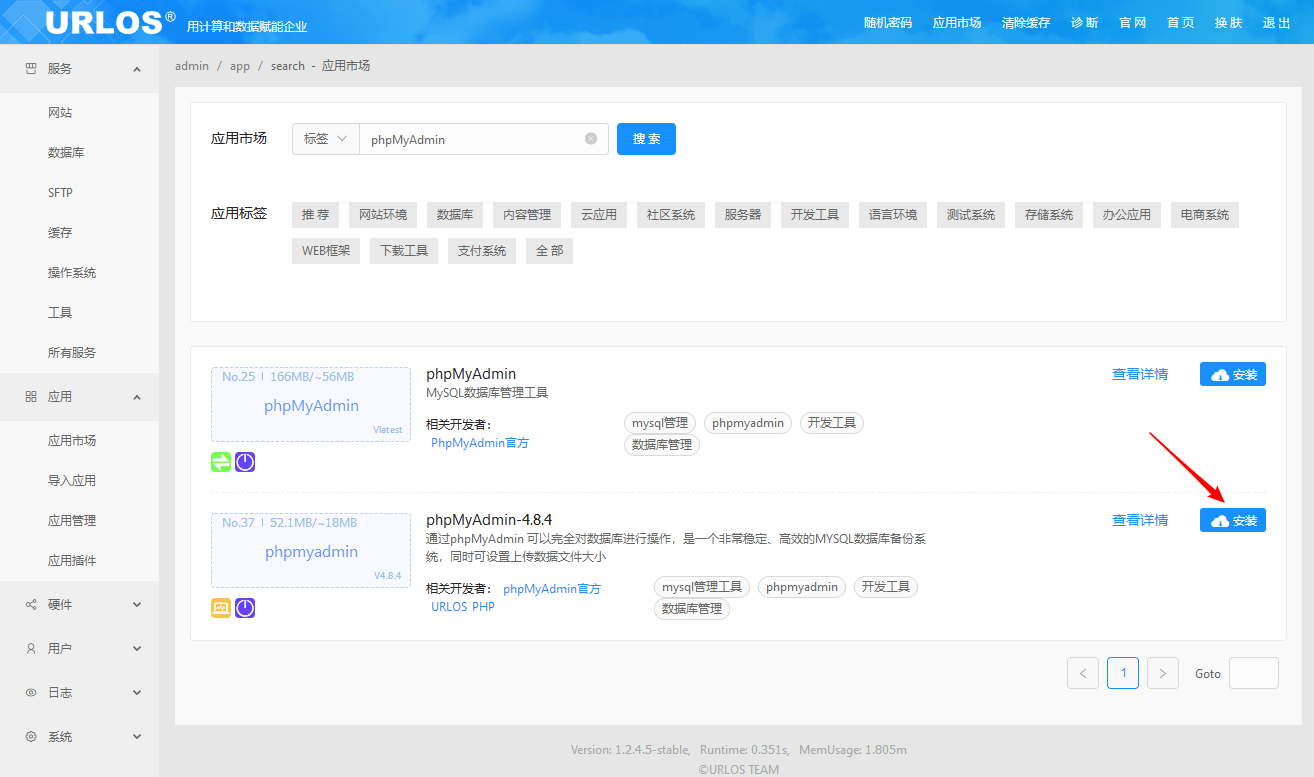Click the yellow icon under phpmyadmin V4.8.4 card
The width and height of the screenshot is (1314, 777).
point(221,608)
